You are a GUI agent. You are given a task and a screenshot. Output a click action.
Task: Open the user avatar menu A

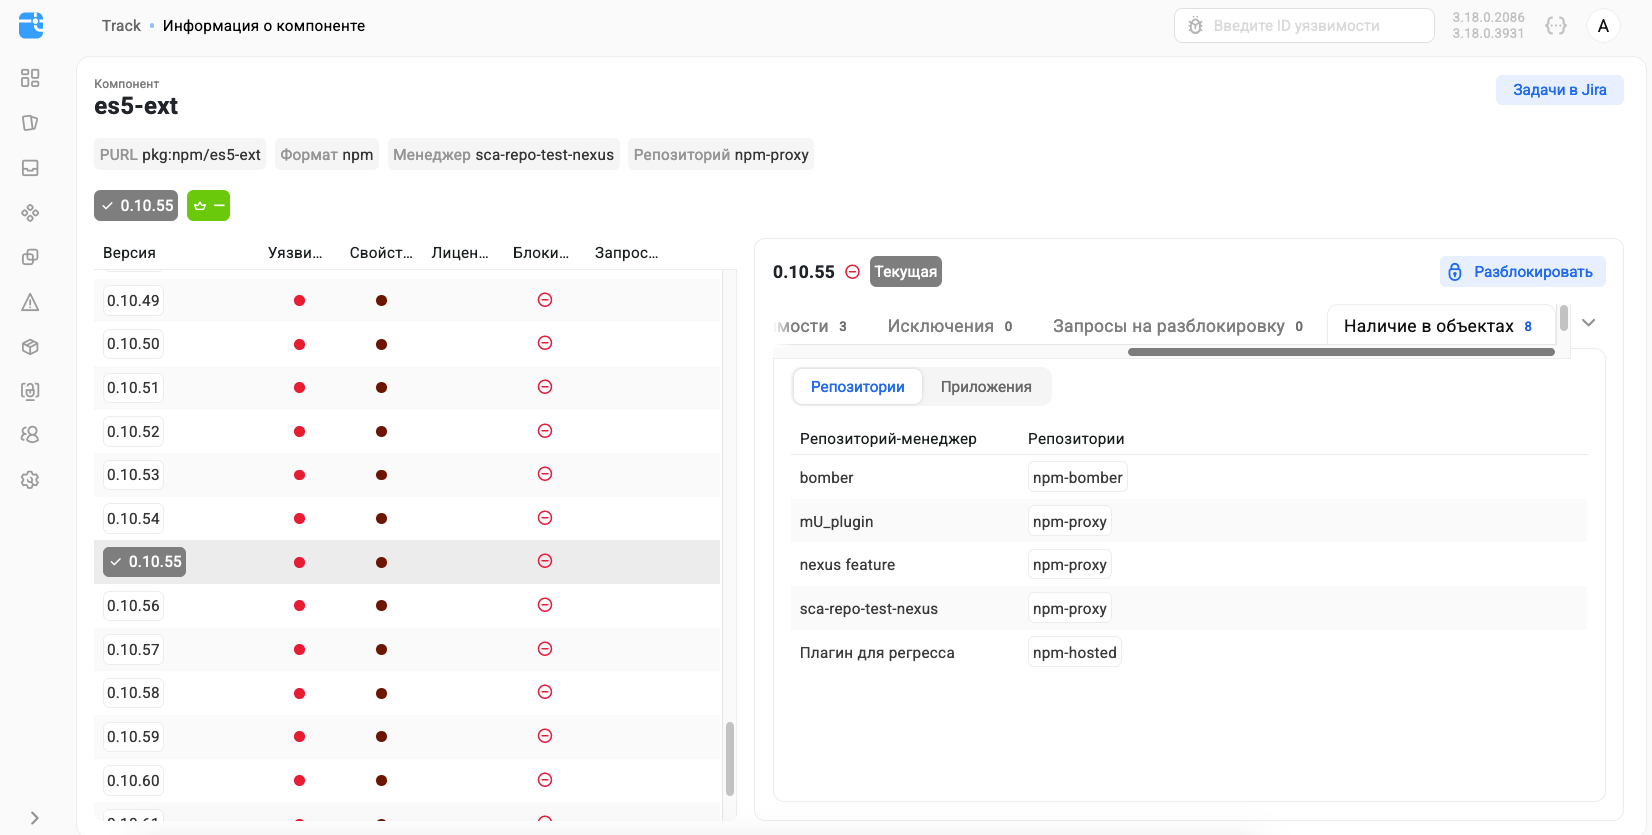coord(1603,26)
